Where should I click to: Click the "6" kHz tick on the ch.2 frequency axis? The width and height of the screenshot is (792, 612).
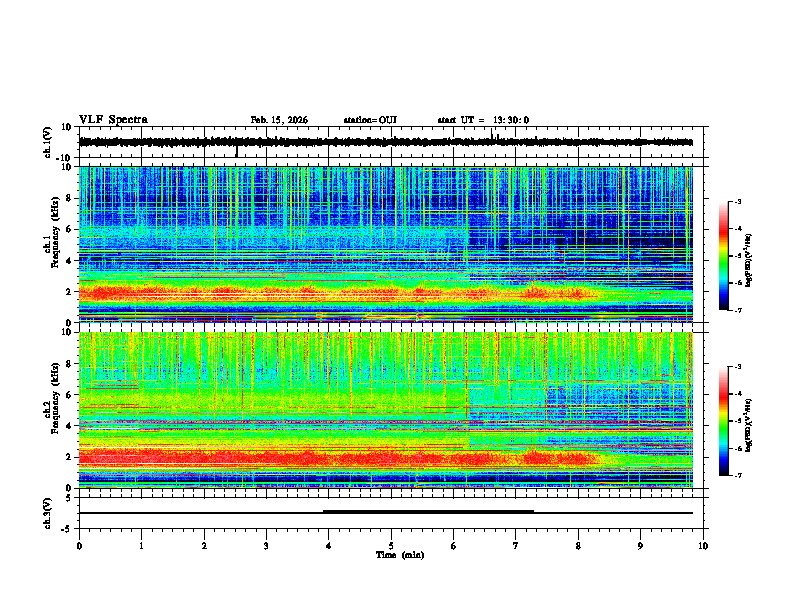(70, 395)
